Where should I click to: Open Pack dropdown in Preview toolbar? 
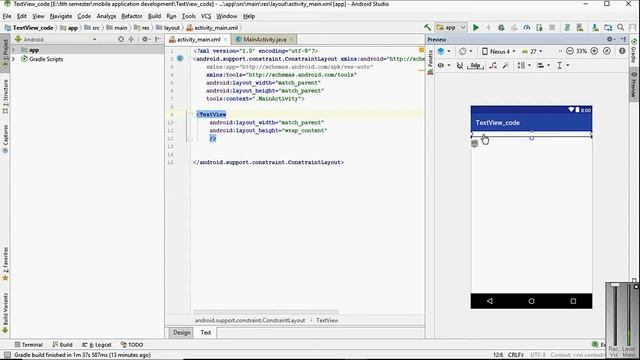(524, 65)
